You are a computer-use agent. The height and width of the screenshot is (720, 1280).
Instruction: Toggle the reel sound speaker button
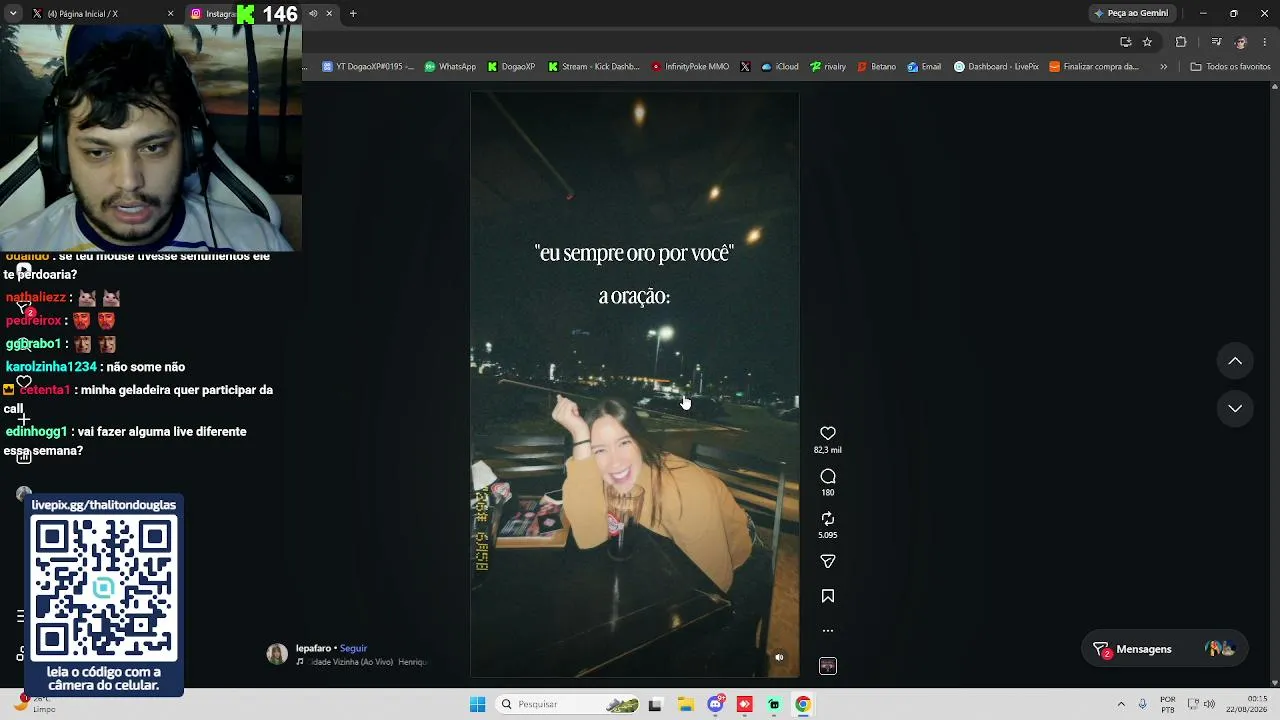click(x=779, y=657)
